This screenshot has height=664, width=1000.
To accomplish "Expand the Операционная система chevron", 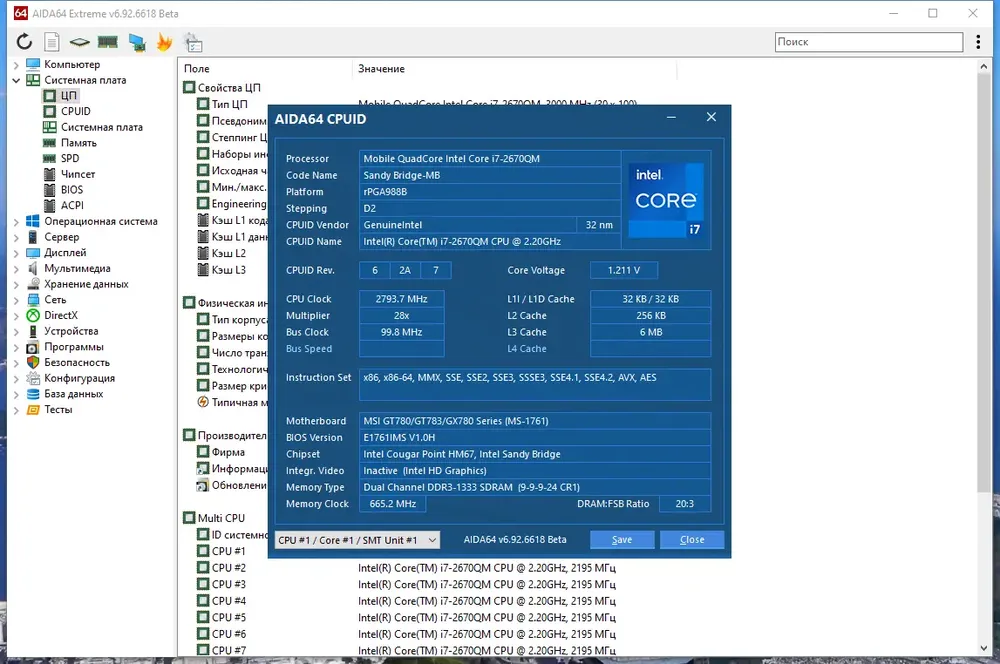I will 16,222.
